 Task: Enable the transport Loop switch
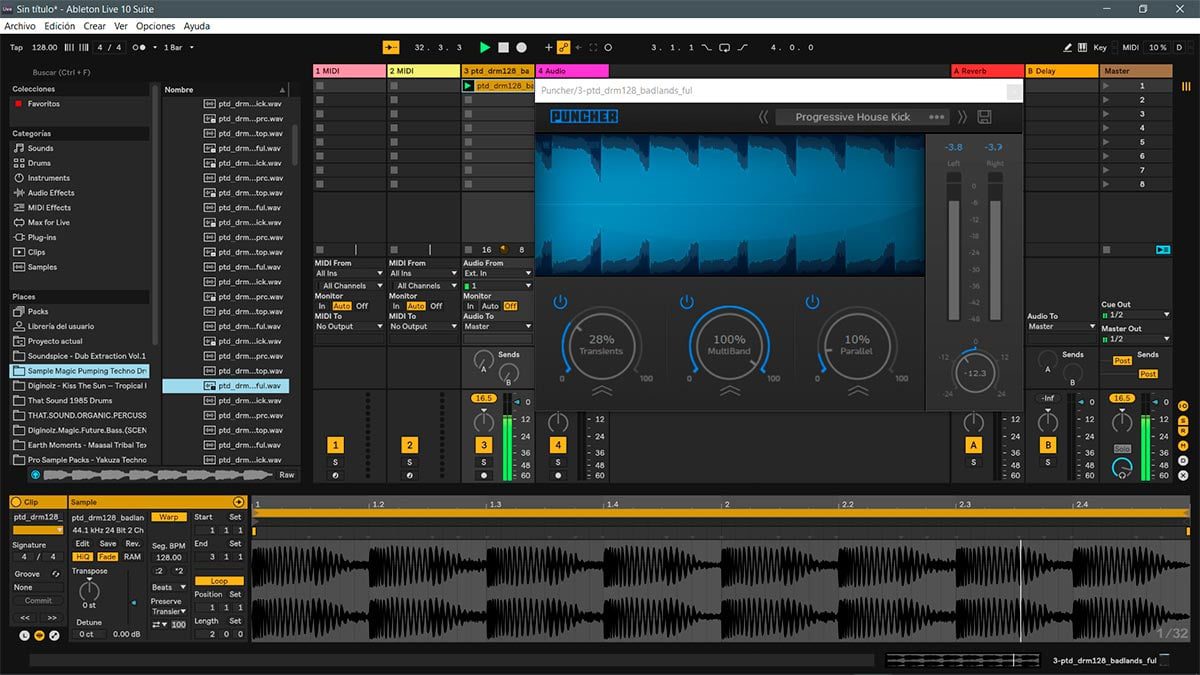point(723,47)
